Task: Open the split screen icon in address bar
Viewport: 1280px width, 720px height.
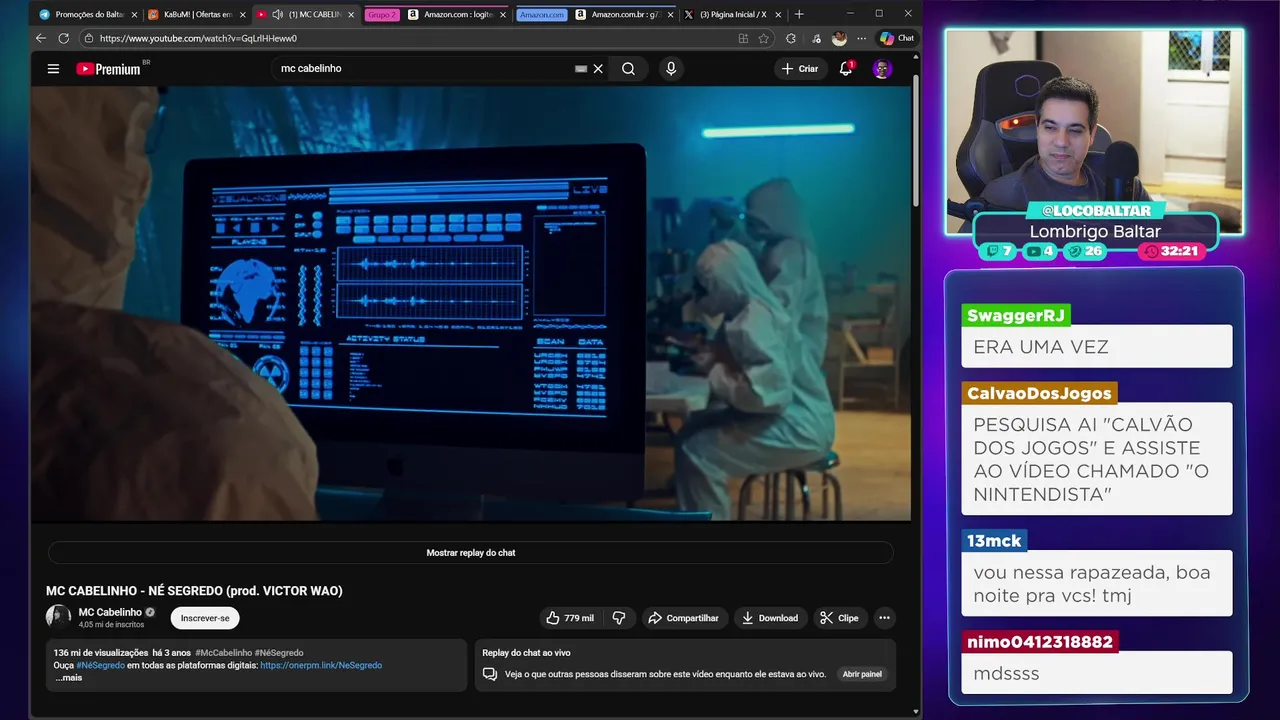Action: (x=743, y=38)
